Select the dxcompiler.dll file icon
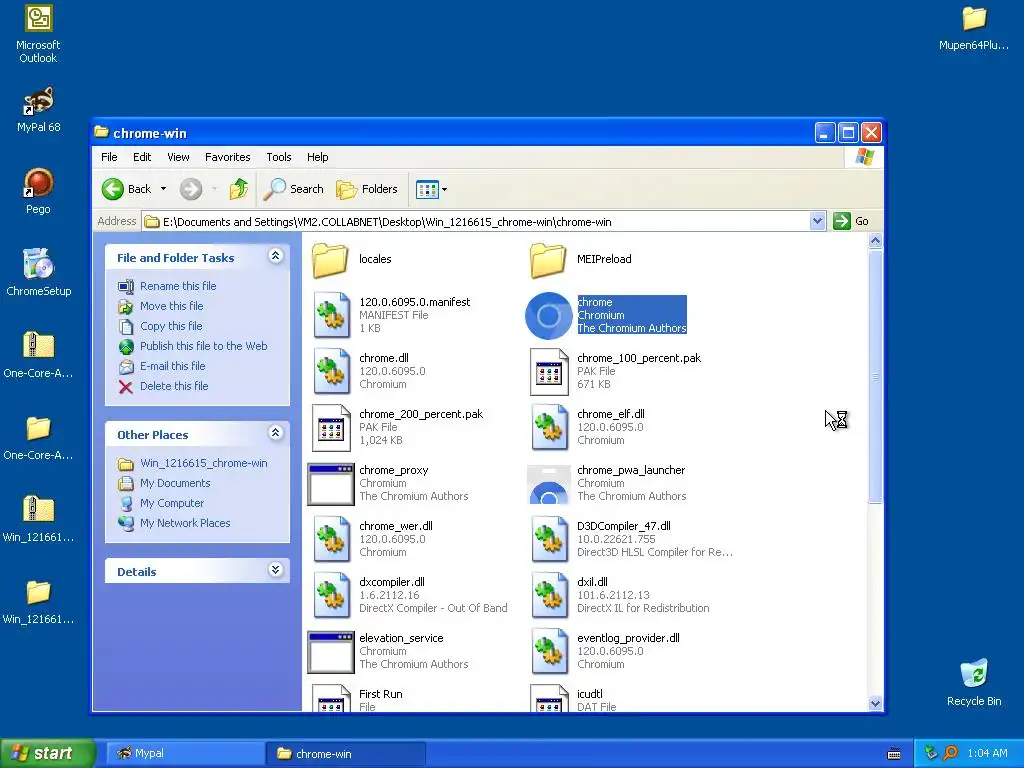This screenshot has height=768, width=1024. coord(331,596)
